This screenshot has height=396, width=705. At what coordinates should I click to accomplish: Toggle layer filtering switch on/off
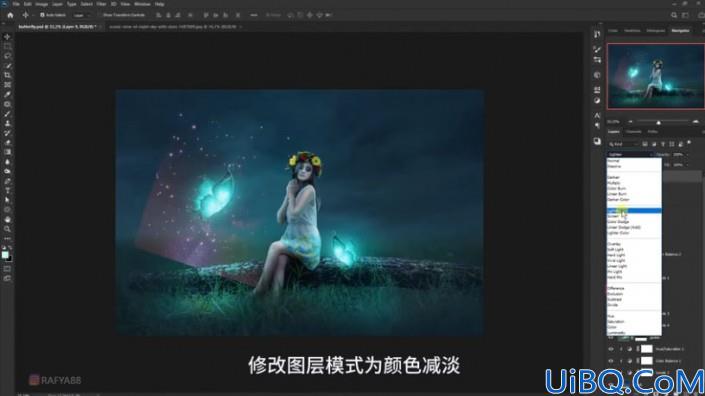[x=689, y=143]
